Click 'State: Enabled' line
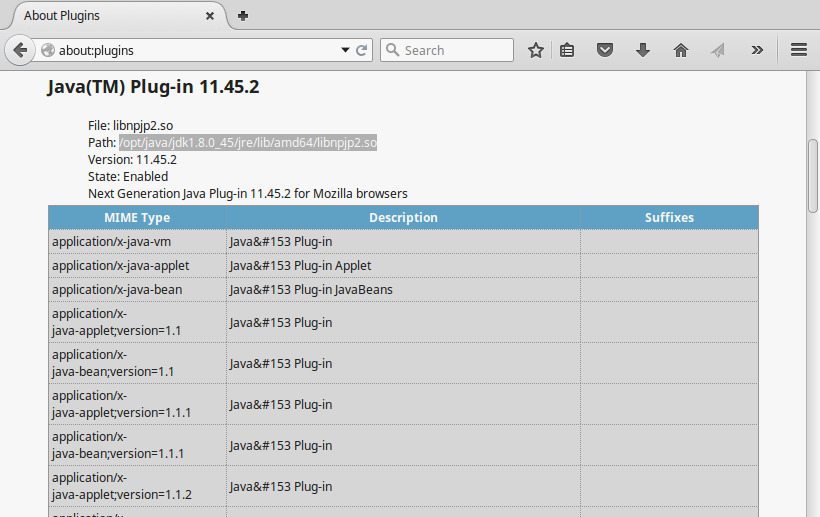This screenshot has height=517, width=820. 128,177
